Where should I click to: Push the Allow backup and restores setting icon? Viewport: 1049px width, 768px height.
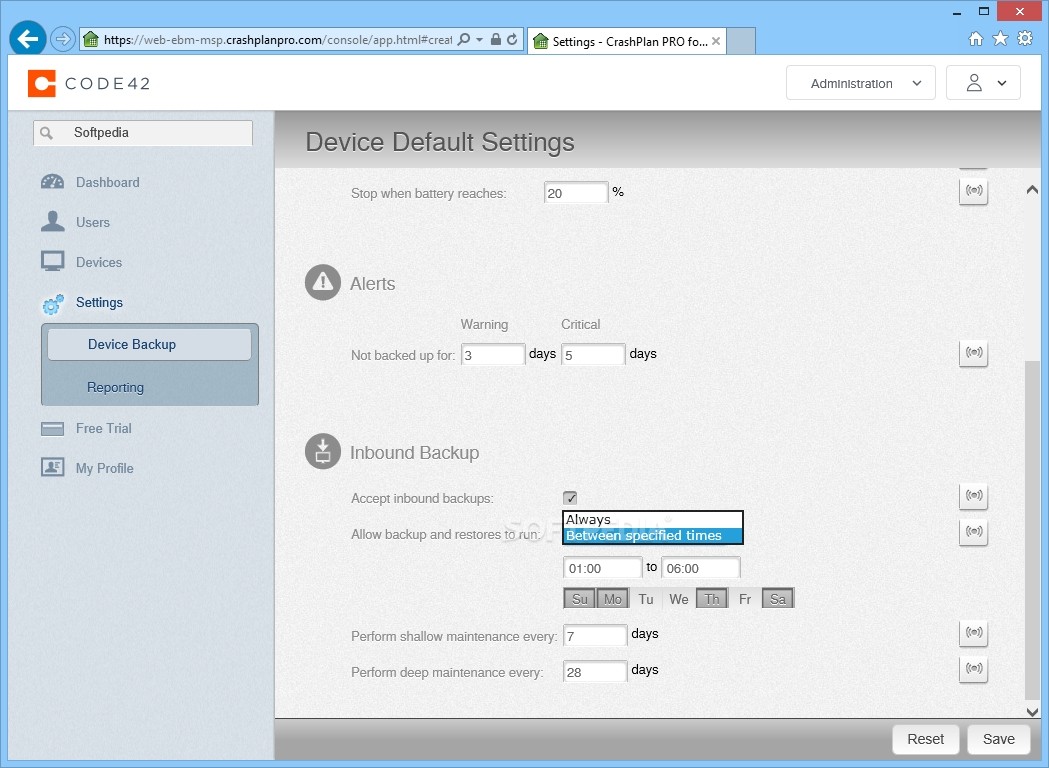pyautogui.click(x=973, y=533)
